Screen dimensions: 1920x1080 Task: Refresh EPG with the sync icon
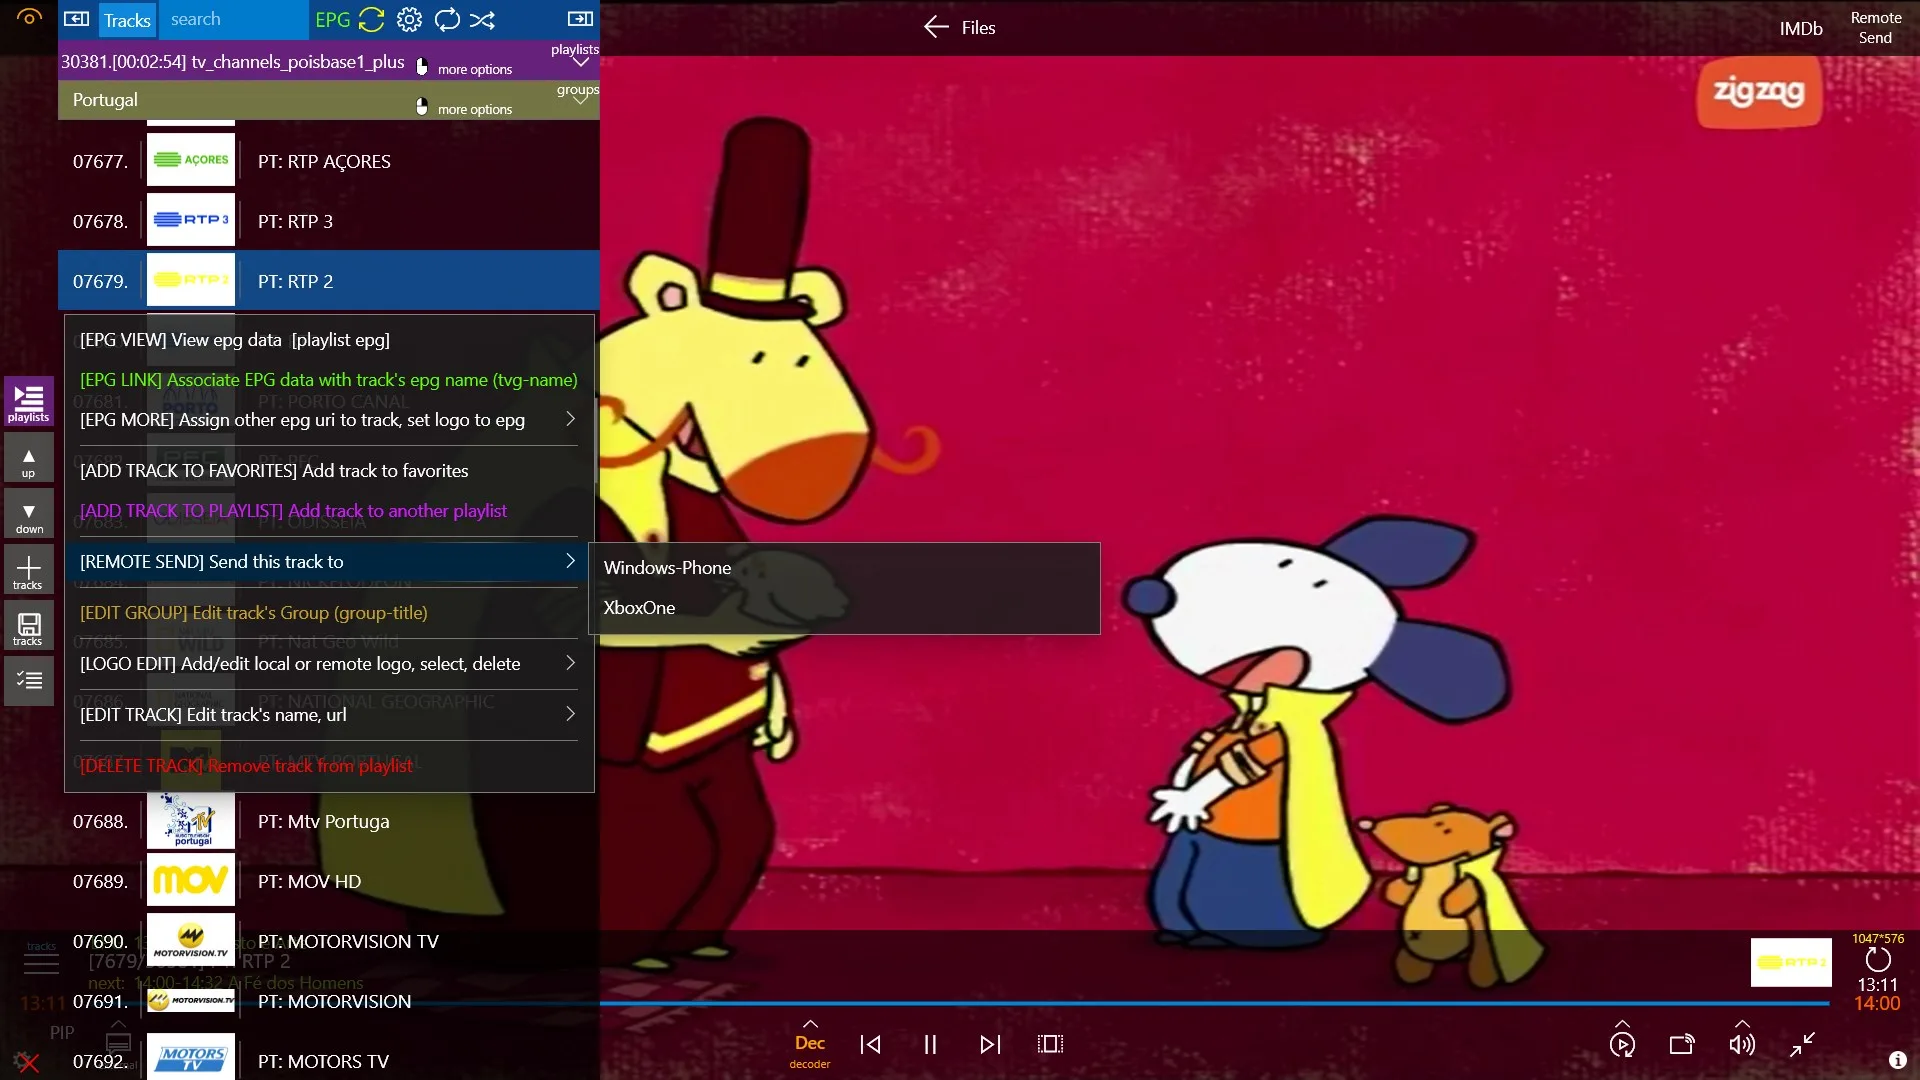pos(371,19)
